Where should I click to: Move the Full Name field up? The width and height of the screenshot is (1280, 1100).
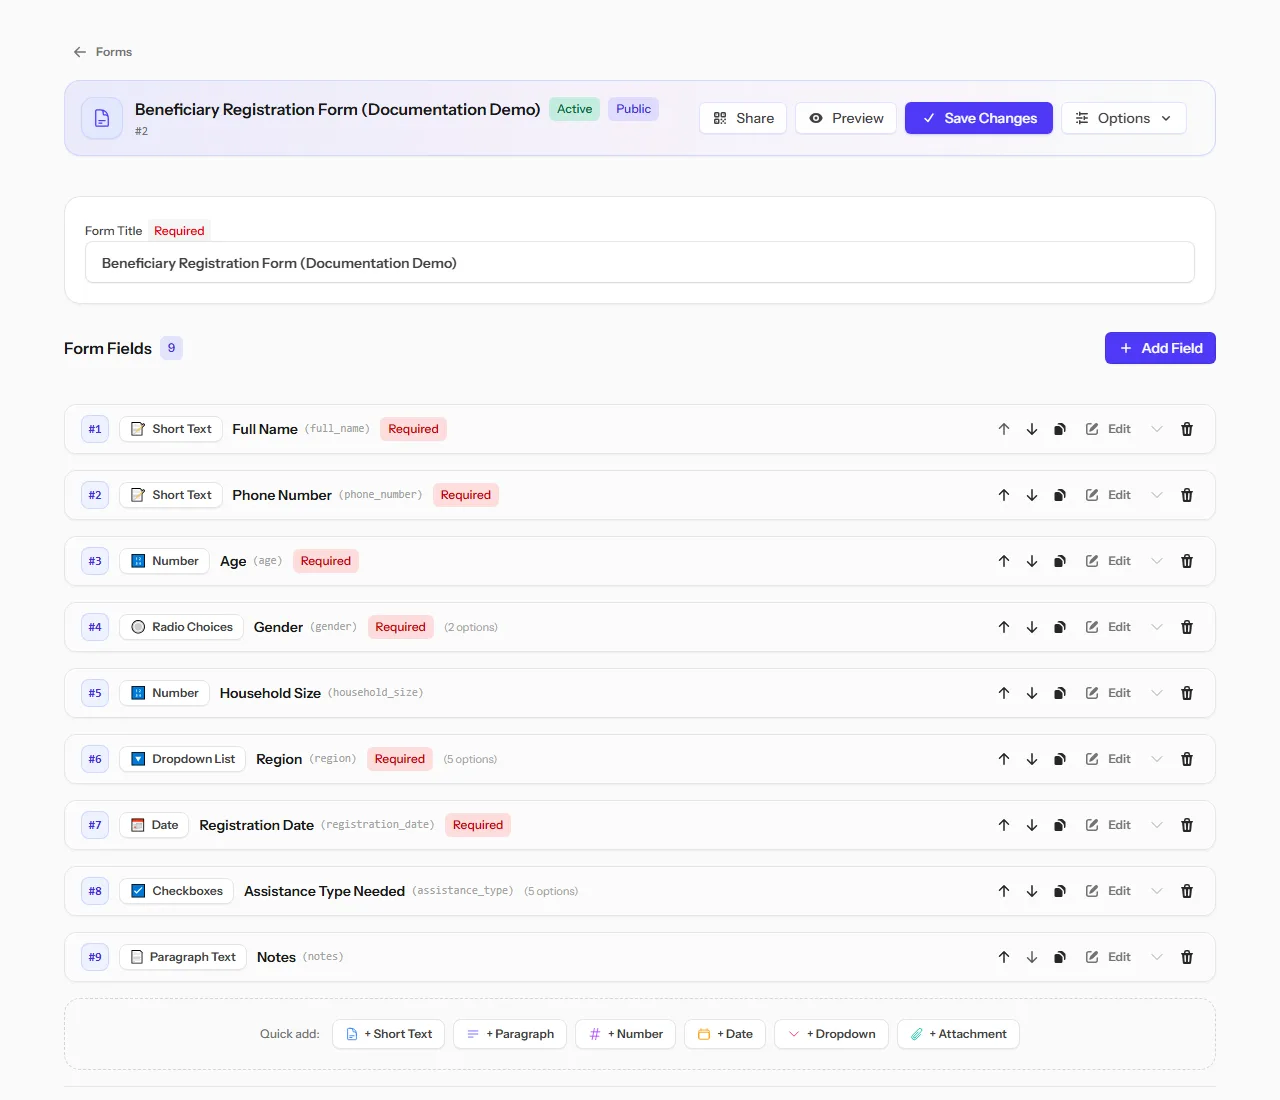click(1004, 429)
